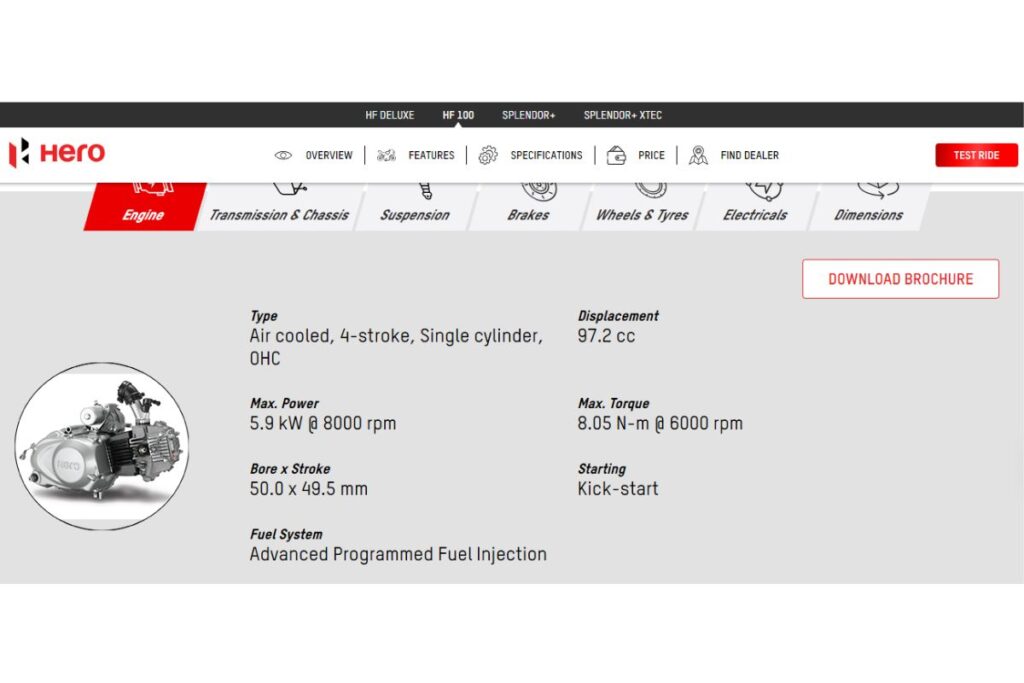Screen dimensions: 1024x683
Task: Show the Electricals tab
Action: [x=755, y=206]
